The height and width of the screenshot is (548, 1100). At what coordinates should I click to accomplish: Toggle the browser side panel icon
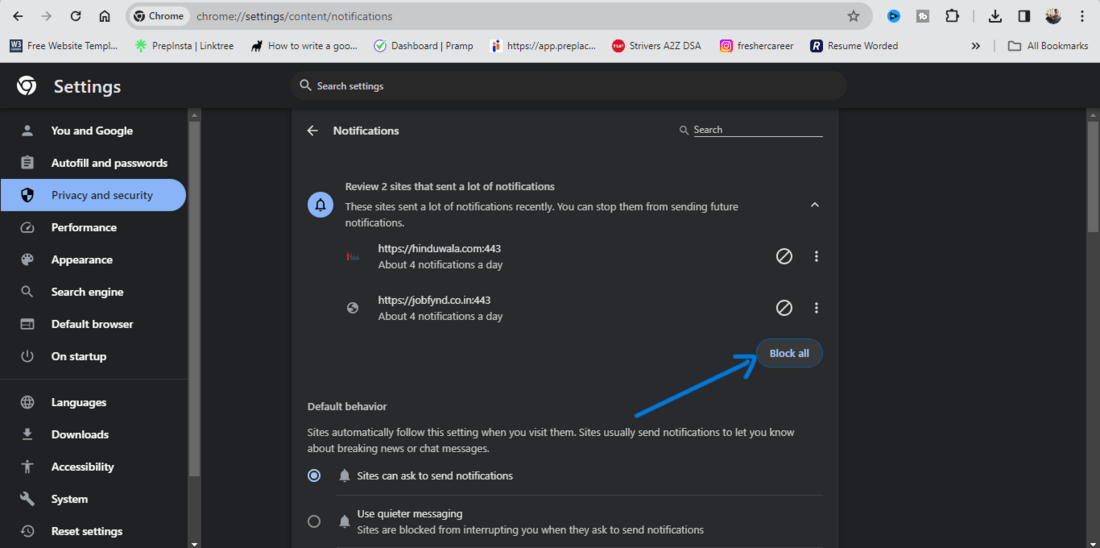click(x=1024, y=16)
